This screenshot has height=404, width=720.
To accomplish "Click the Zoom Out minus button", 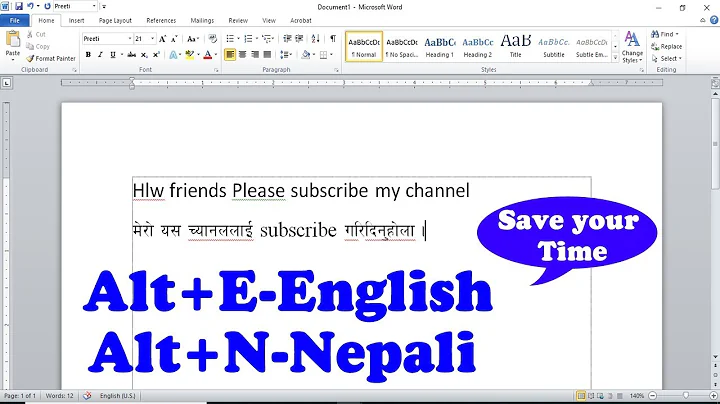I will coord(652,396).
